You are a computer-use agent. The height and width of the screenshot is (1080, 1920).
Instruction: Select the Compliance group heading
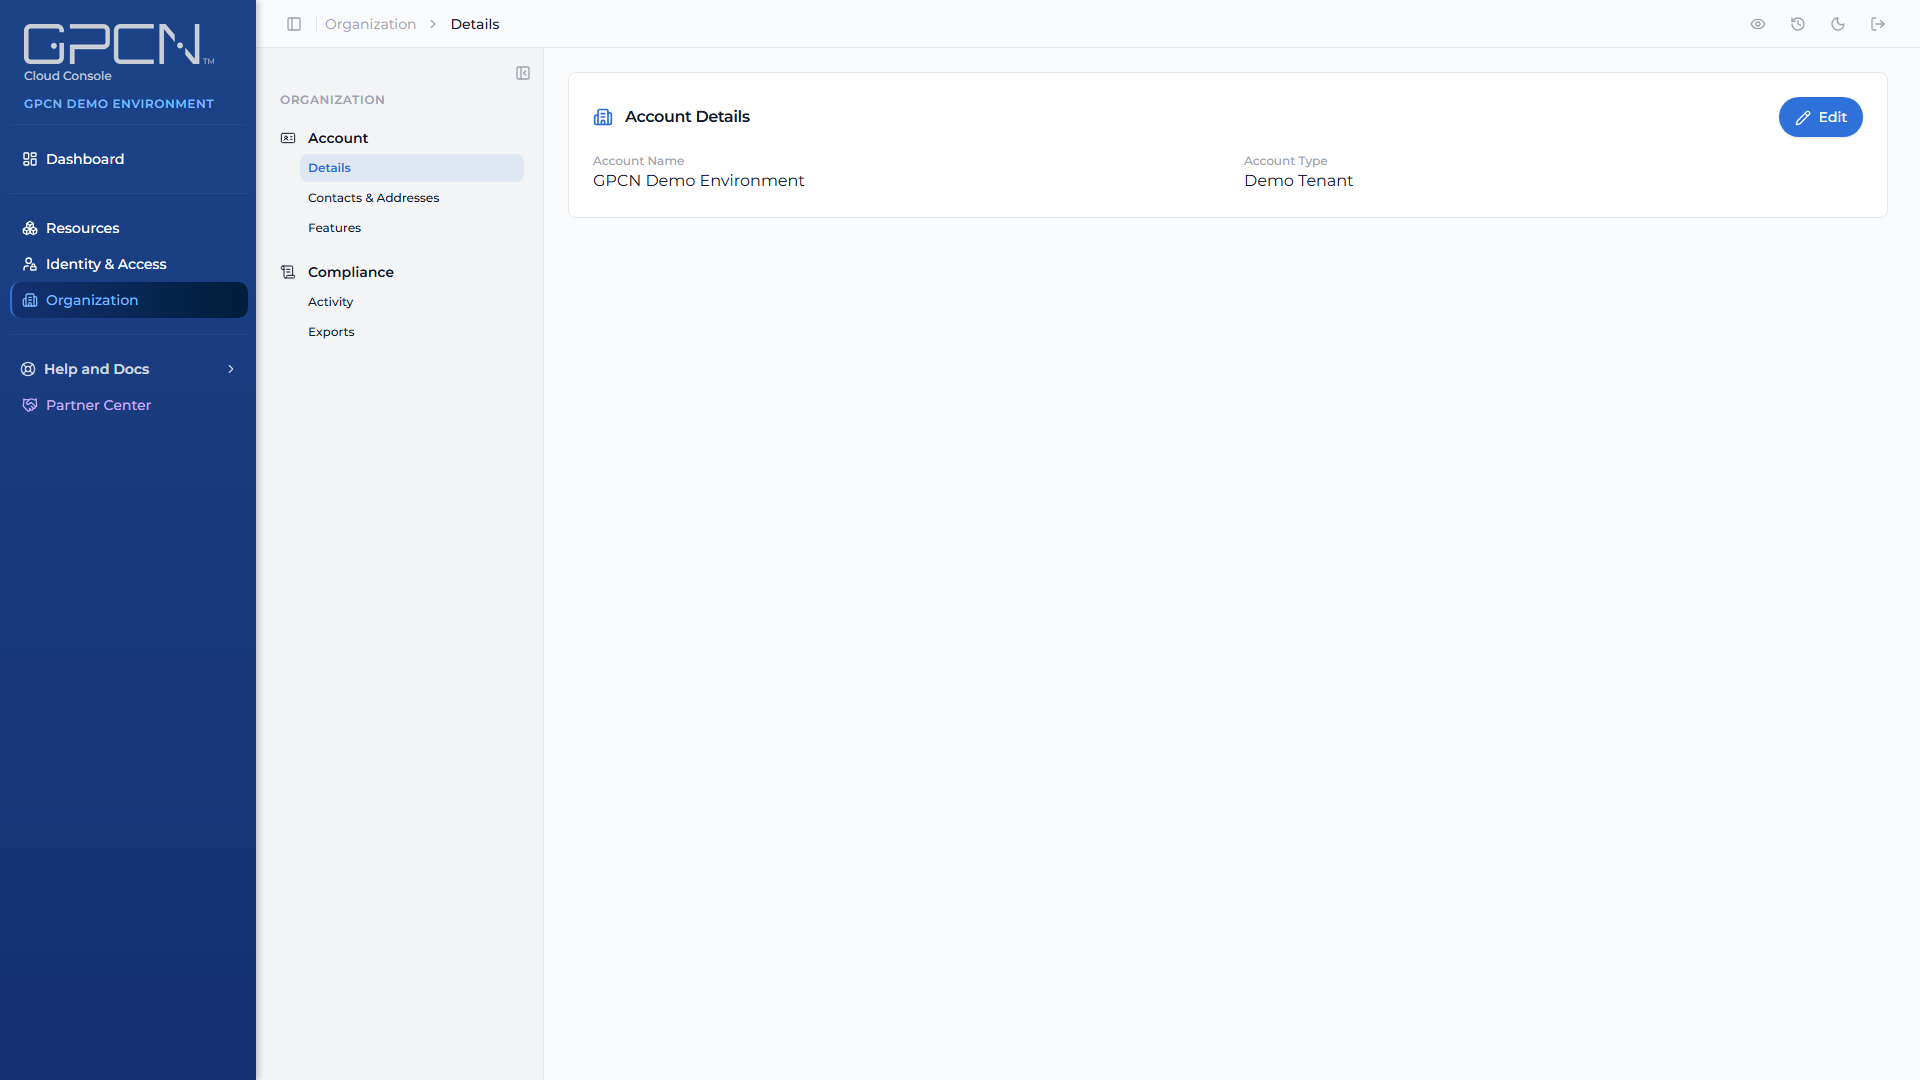tap(351, 272)
